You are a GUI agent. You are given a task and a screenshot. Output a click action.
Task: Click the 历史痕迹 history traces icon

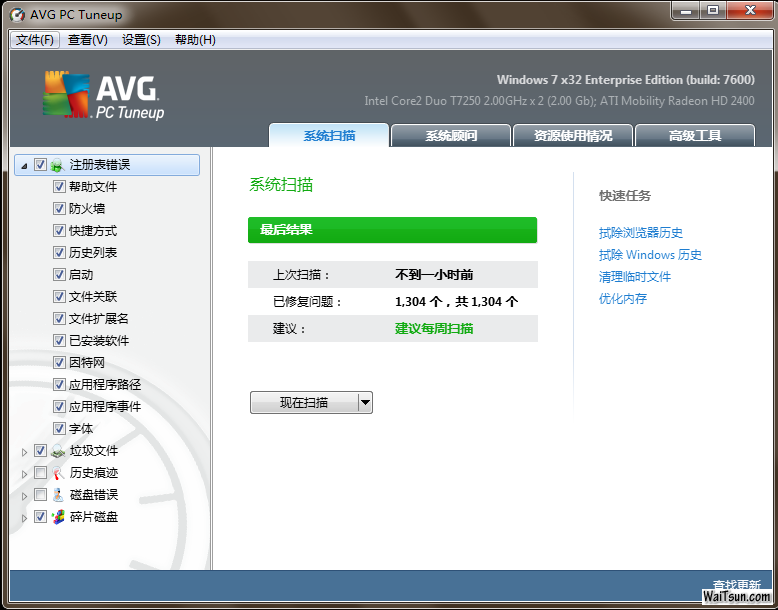[58, 473]
